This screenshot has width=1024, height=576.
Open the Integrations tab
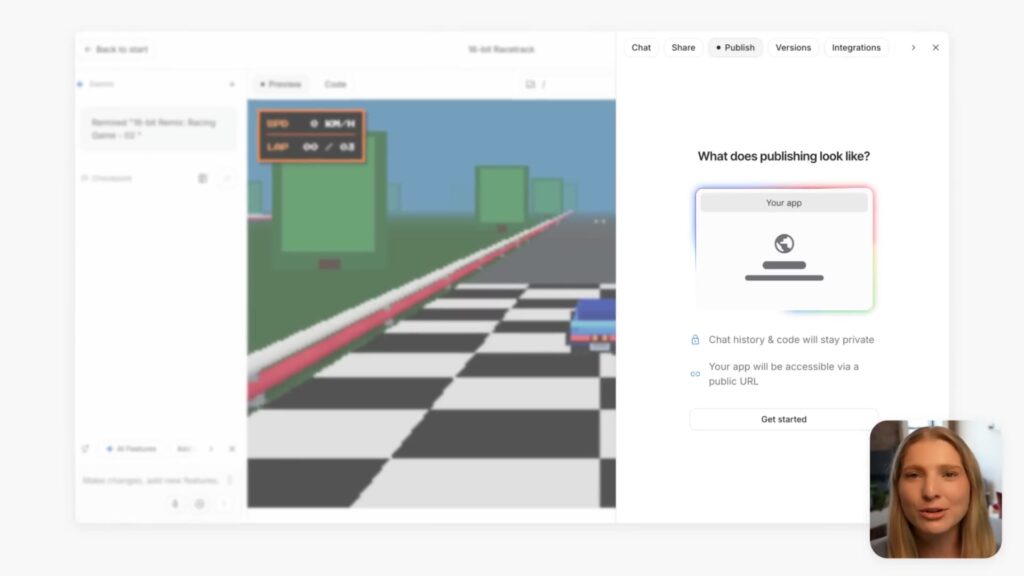click(x=856, y=48)
